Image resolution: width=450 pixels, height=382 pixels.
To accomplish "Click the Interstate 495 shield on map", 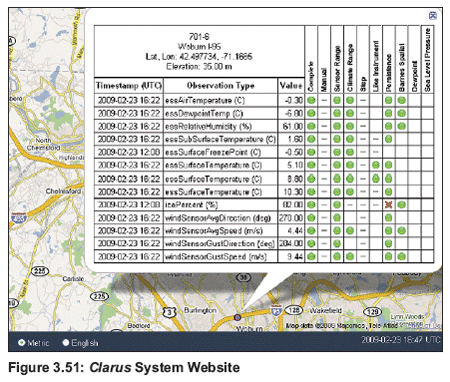I will (19, 218).
